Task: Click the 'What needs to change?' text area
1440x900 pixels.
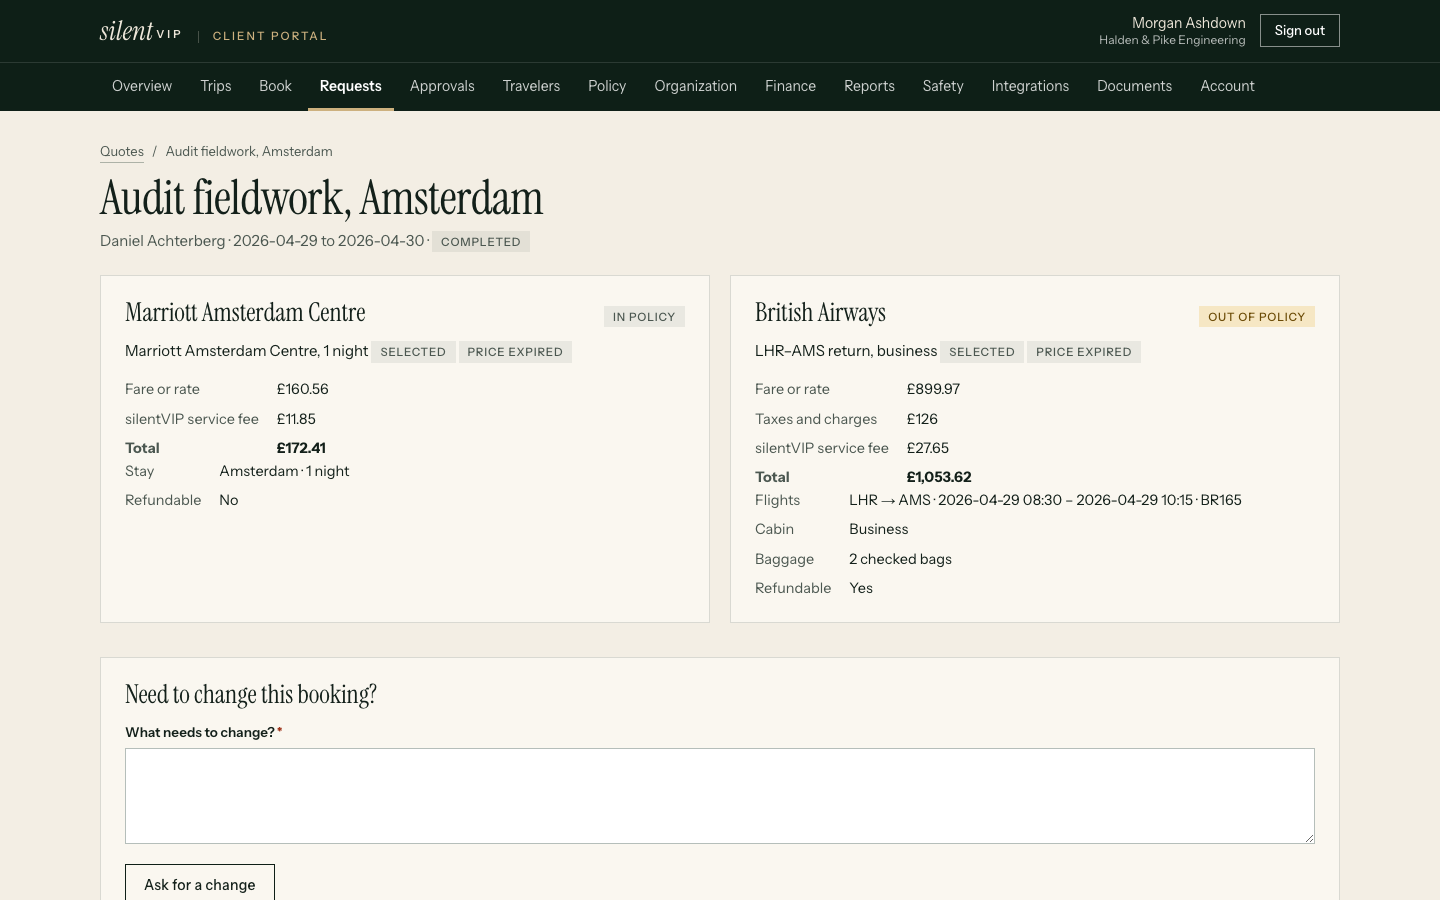Action: click(x=720, y=796)
